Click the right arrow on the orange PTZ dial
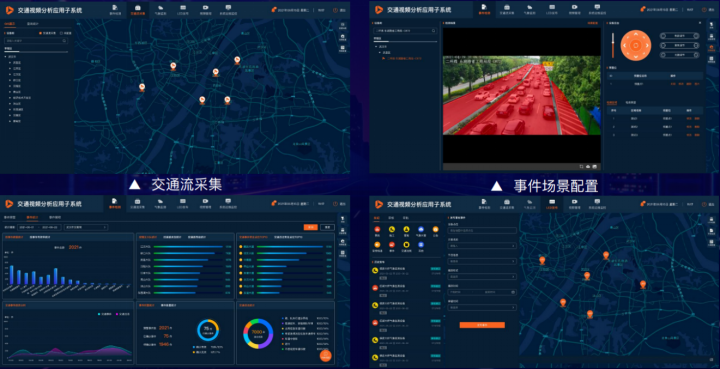 [647, 45]
